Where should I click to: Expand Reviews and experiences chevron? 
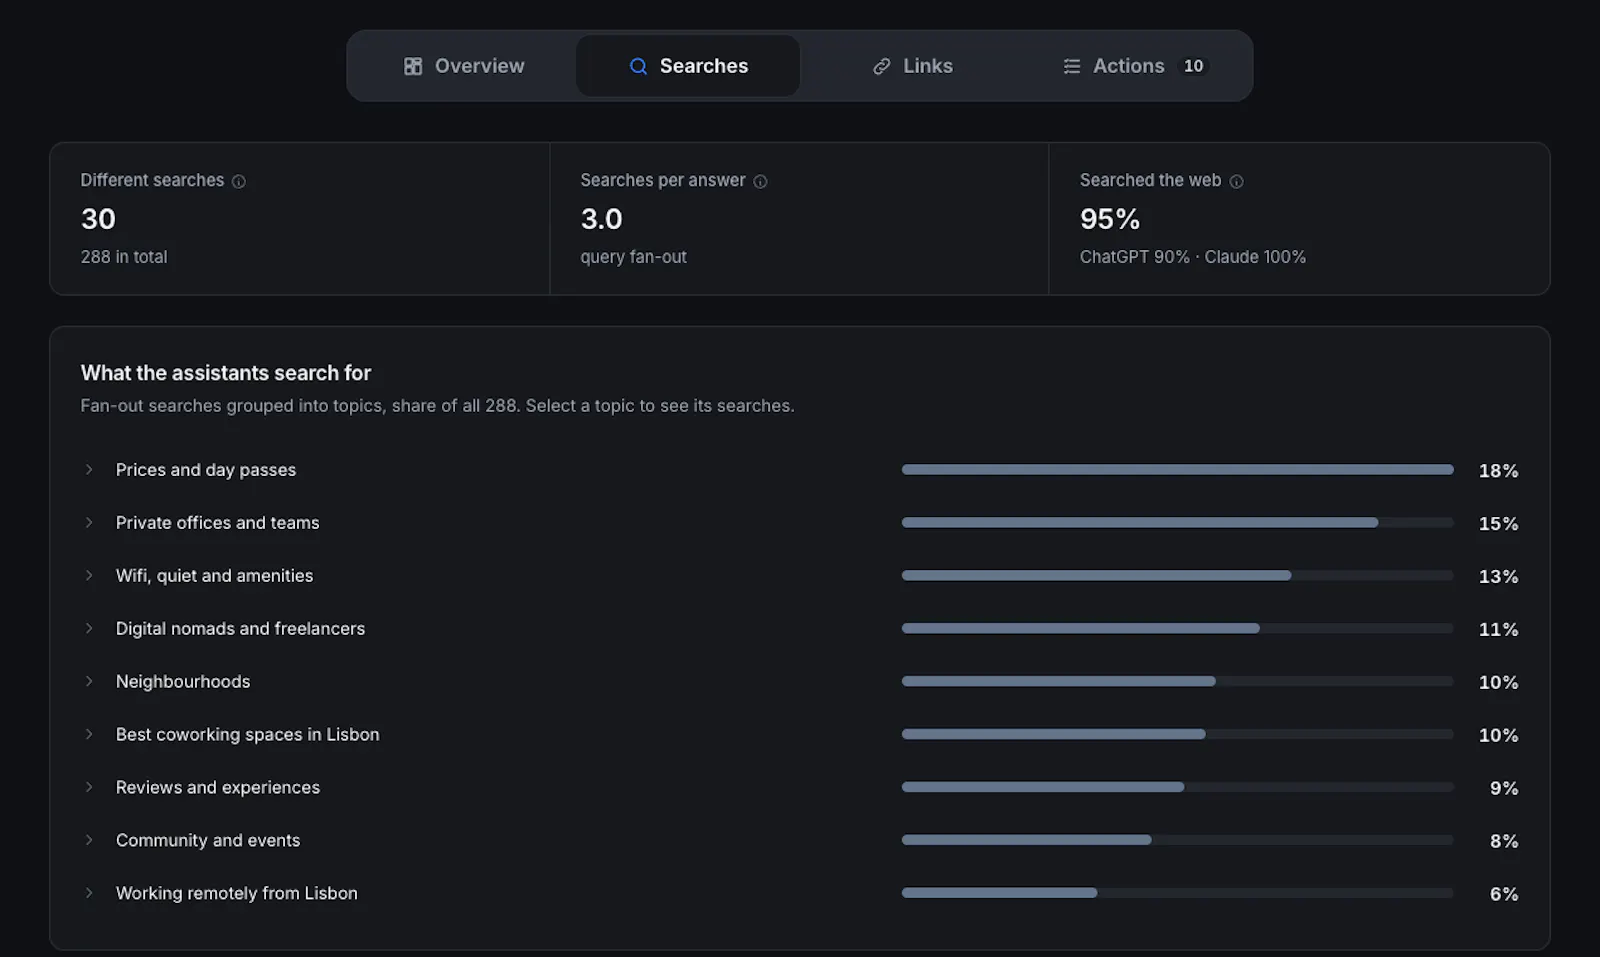pyautogui.click(x=89, y=788)
